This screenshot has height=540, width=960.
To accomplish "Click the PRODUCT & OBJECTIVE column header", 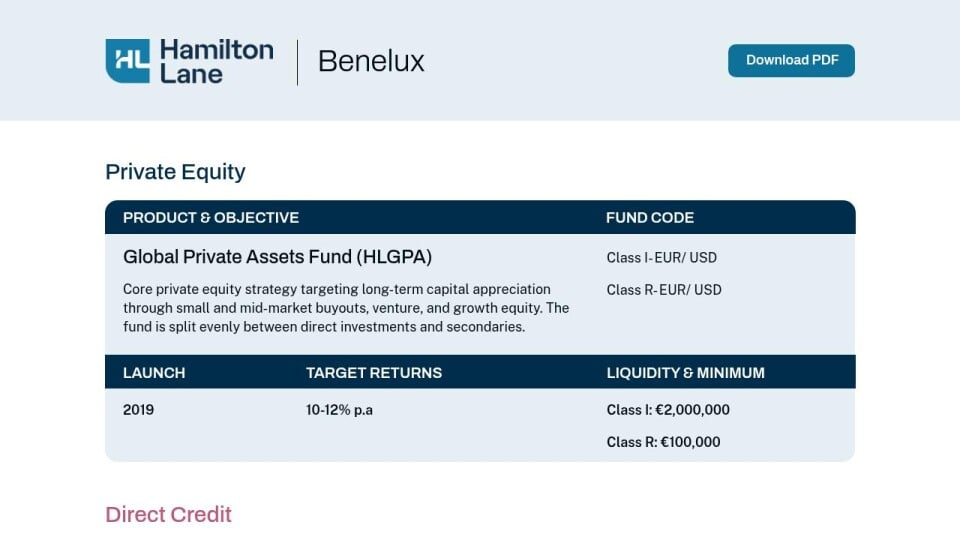I will [211, 218].
